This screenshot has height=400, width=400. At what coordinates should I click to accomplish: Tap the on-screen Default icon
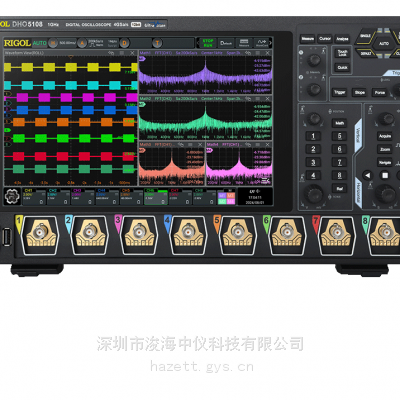tap(226, 43)
